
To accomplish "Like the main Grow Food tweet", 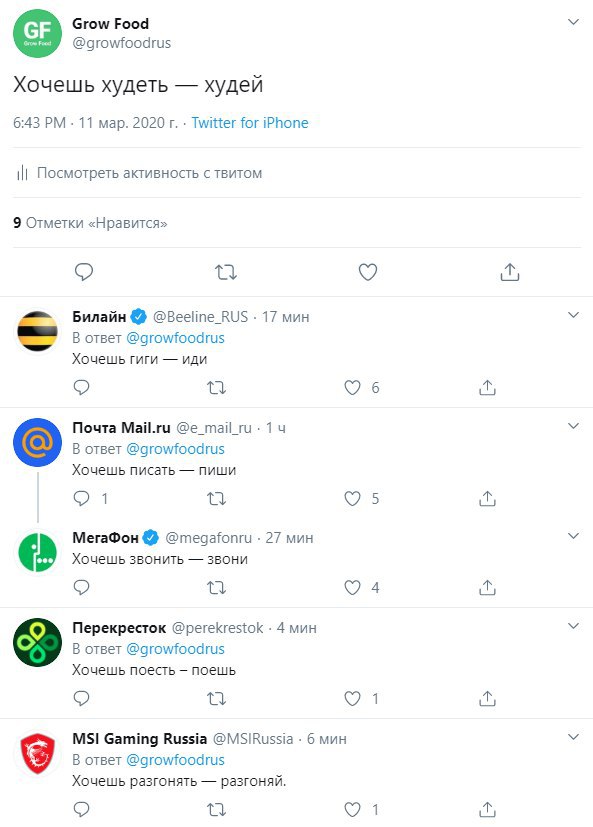I will [x=368, y=272].
